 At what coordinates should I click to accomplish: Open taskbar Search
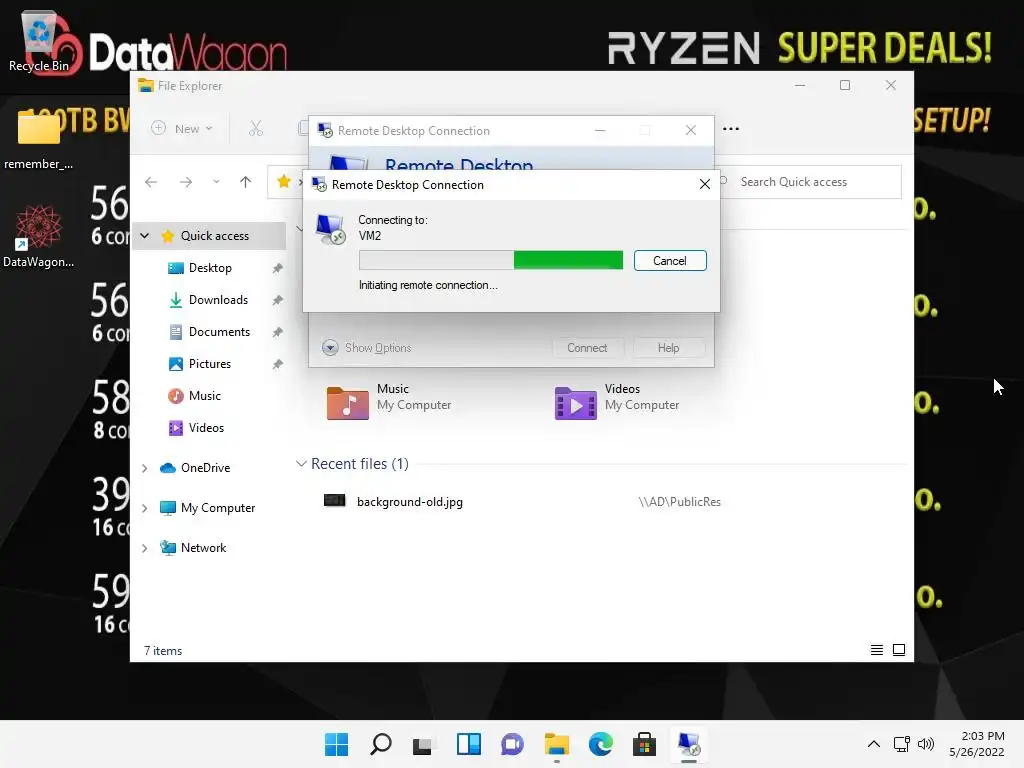click(381, 744)
